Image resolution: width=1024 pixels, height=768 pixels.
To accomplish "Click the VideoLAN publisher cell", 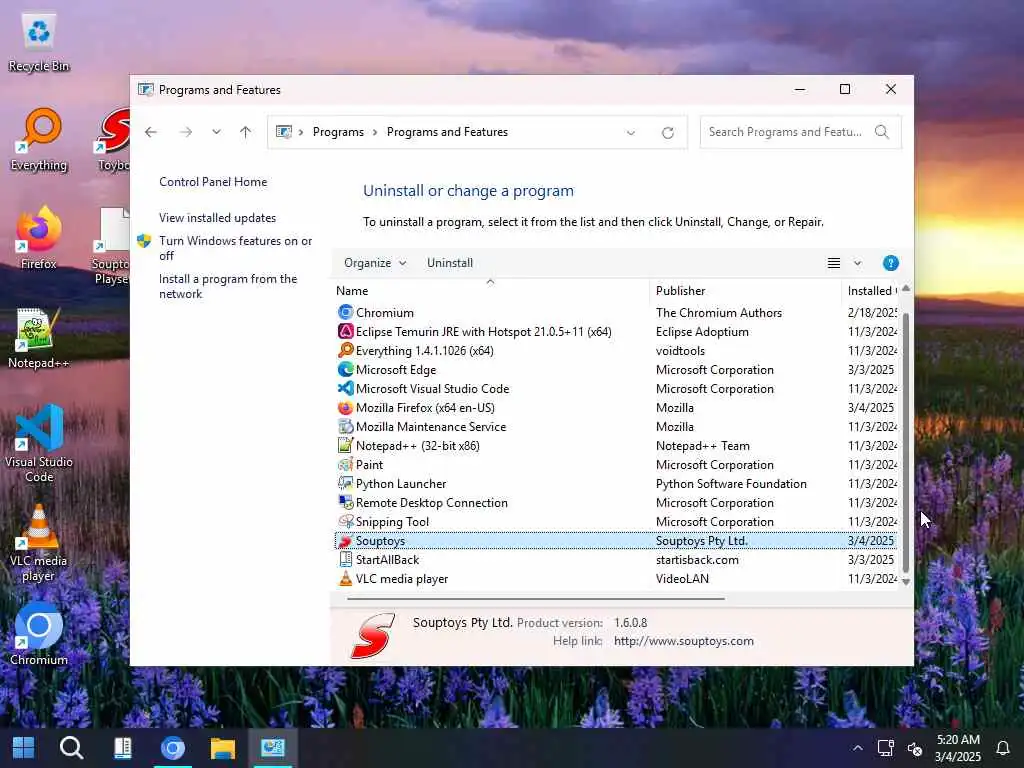I will (x=682, y=579).
